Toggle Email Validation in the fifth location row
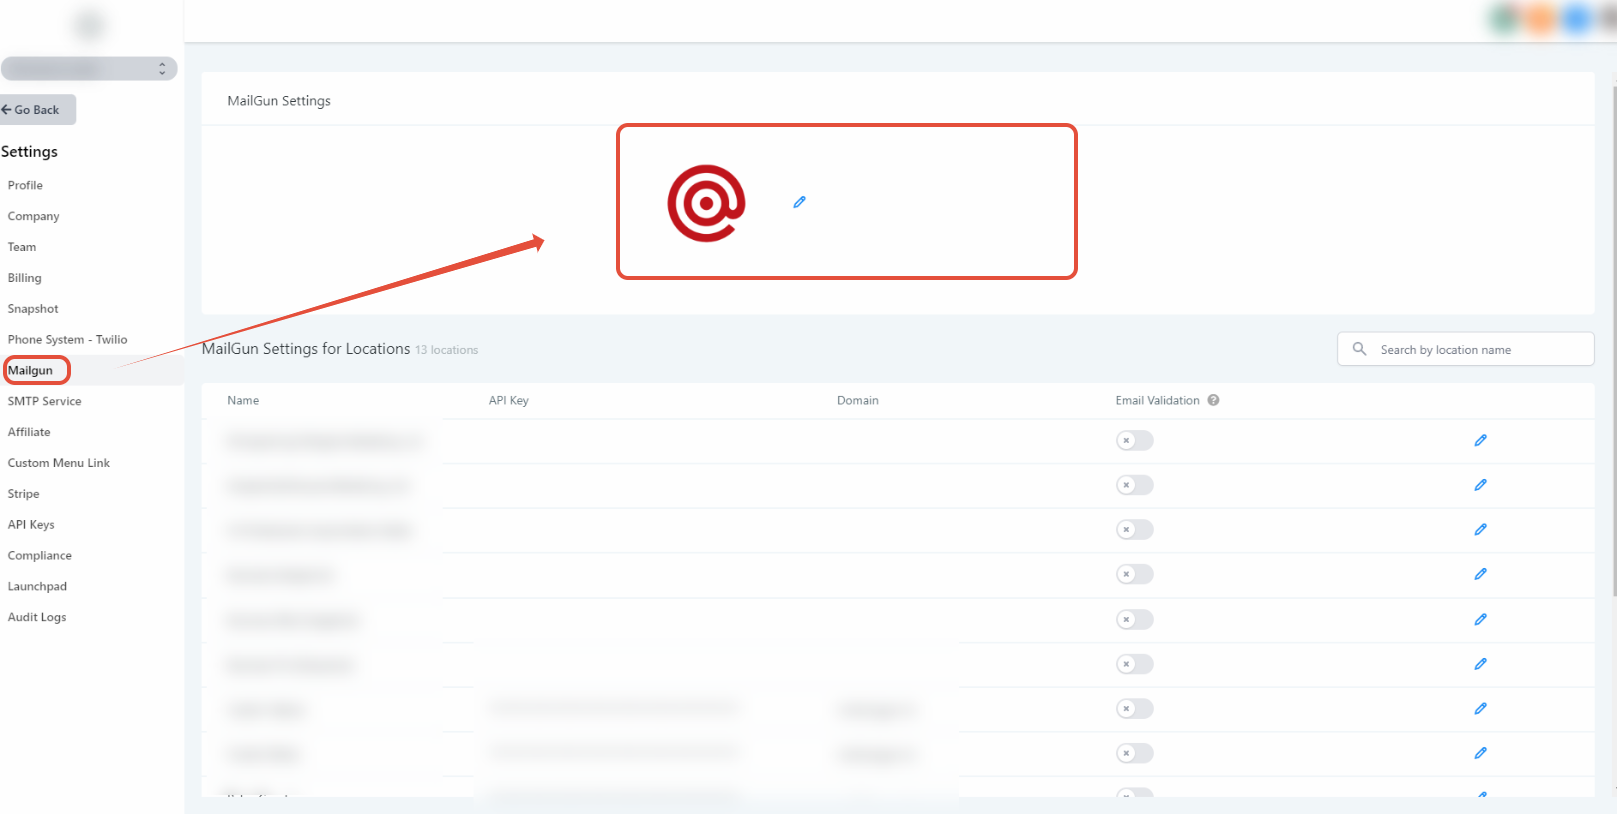The height and width of the screenshot is (814, 1617). 1135,620
